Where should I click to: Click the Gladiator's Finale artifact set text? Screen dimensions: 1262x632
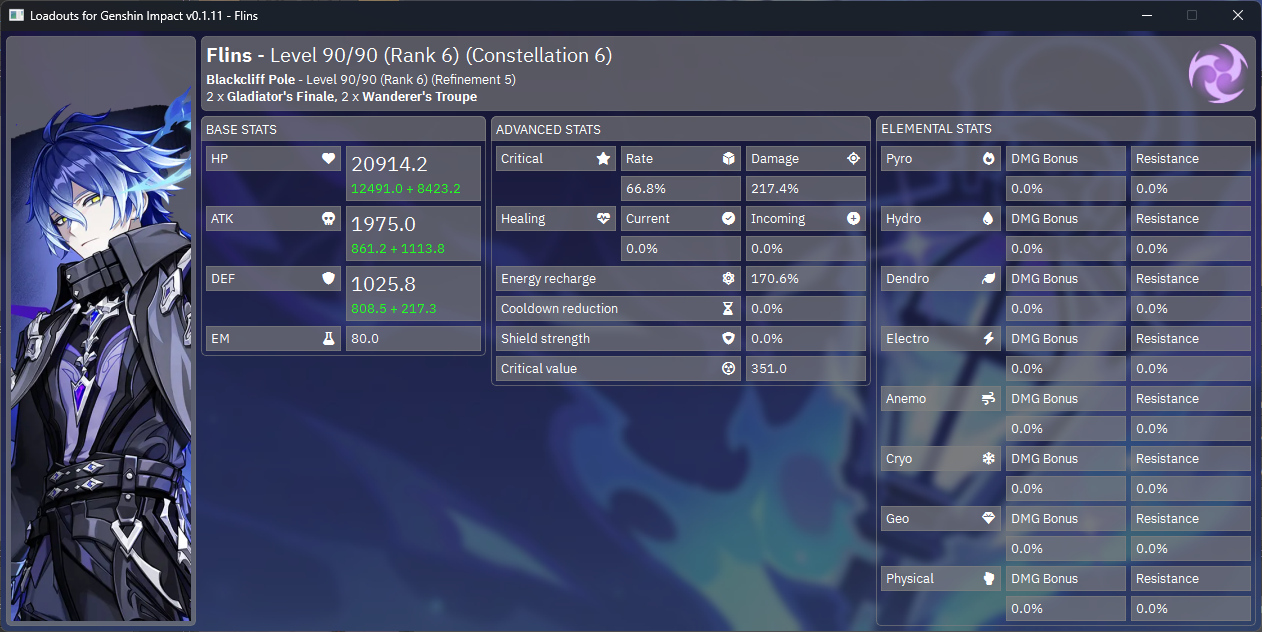pos(279,97)
